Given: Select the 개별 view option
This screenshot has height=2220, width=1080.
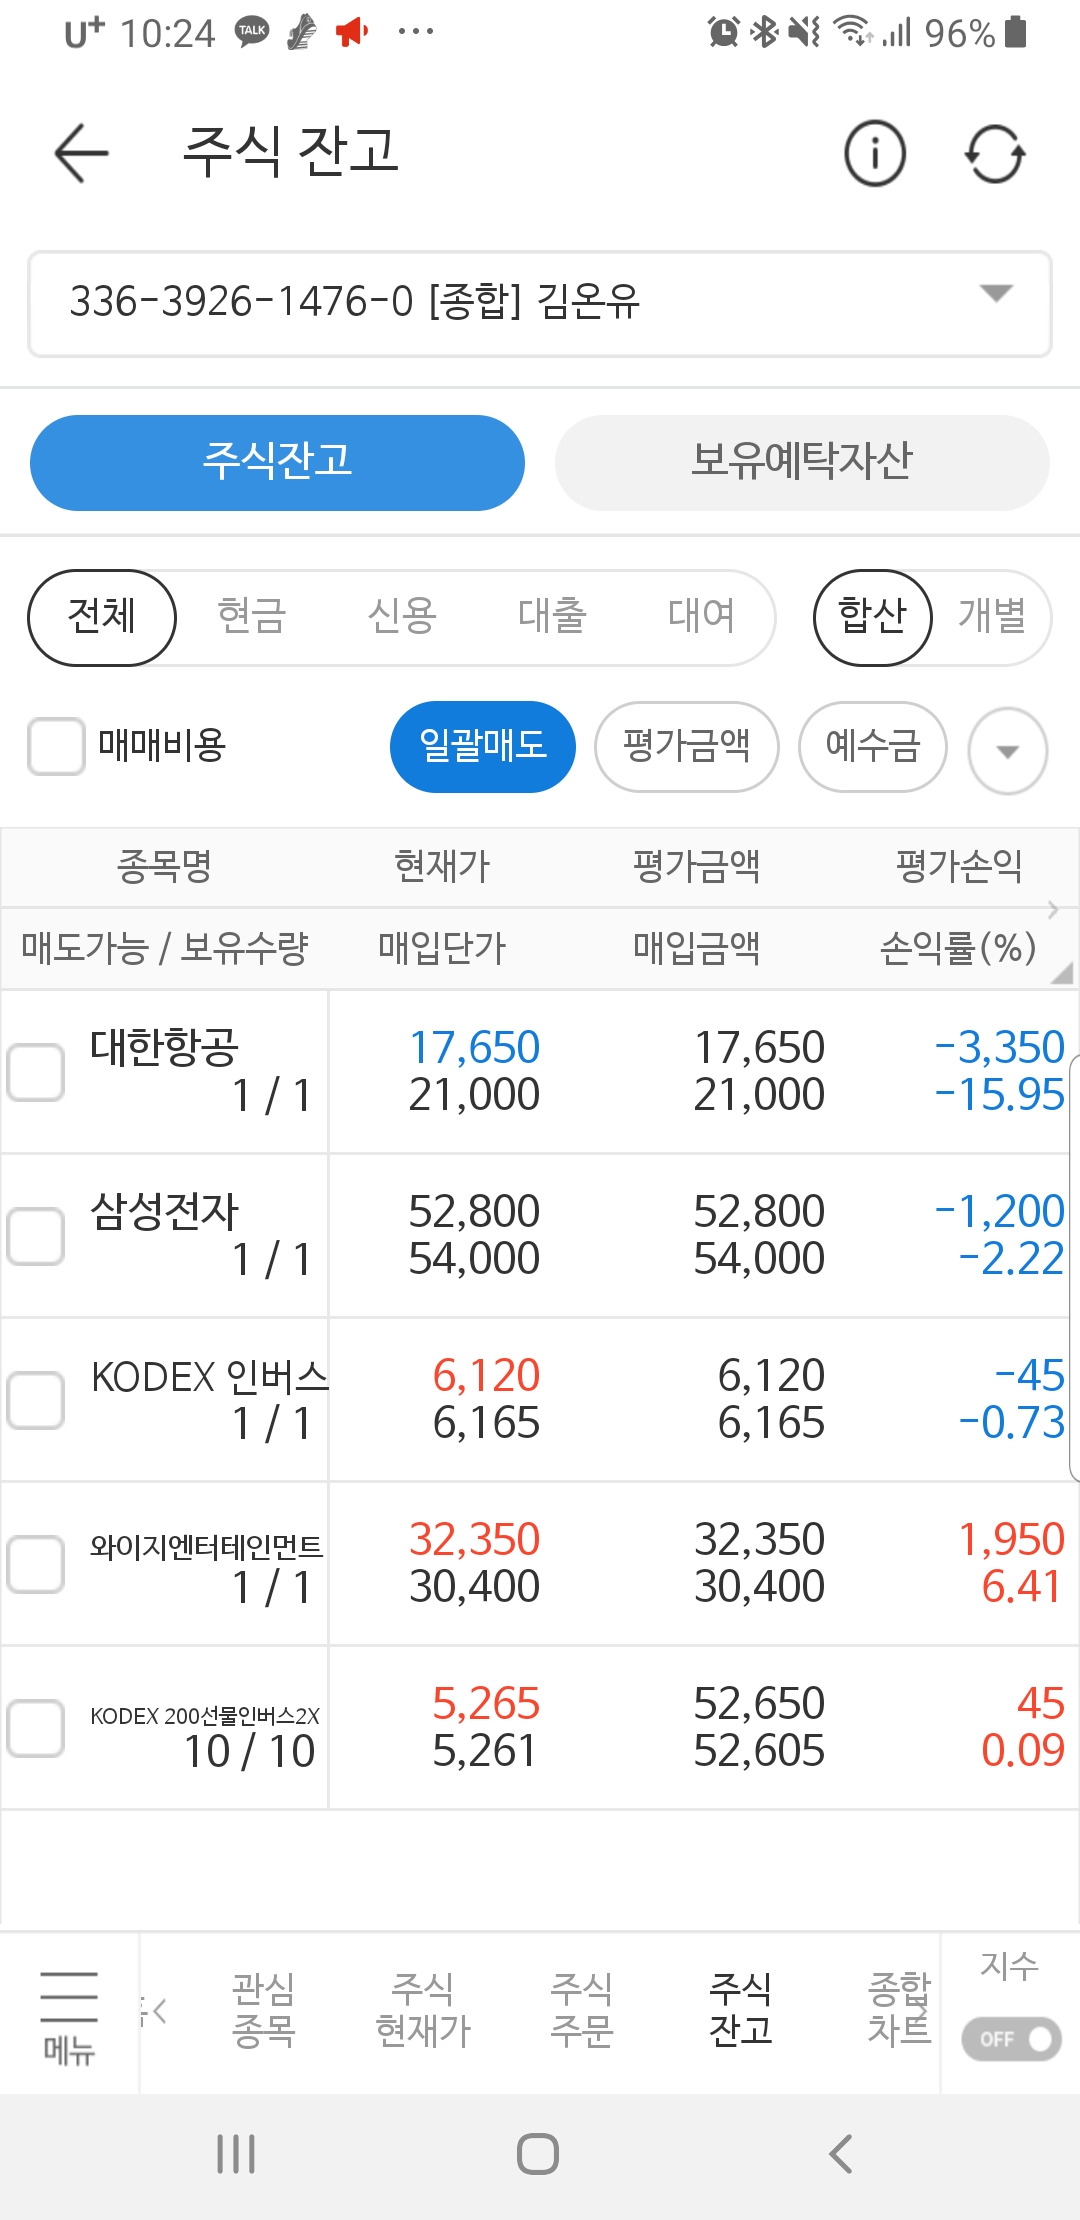Looking at the screenshot, I should tap(991, 616).
